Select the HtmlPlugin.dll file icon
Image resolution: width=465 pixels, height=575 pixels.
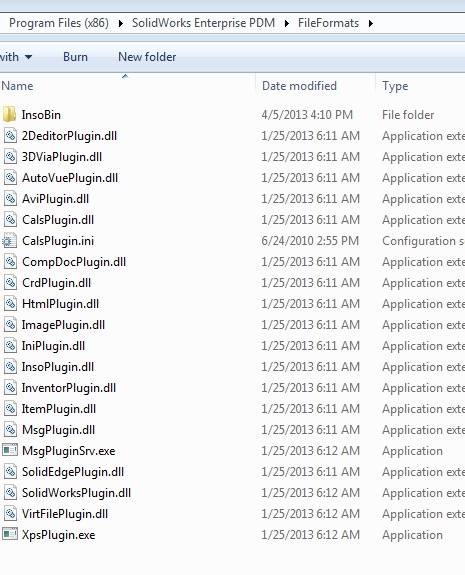coord(10,304)
